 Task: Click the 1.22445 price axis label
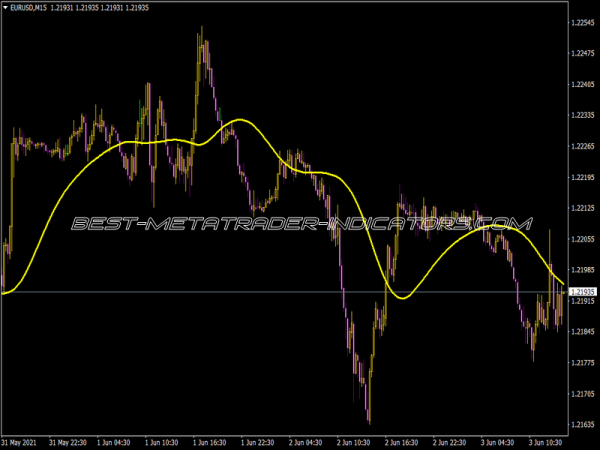pyautogui.click(x=581, y=85)
